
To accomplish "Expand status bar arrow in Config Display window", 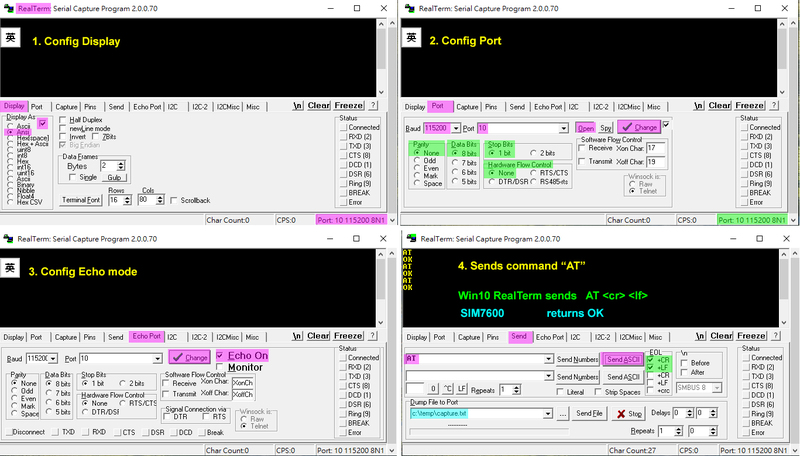I will coord(392,220).
